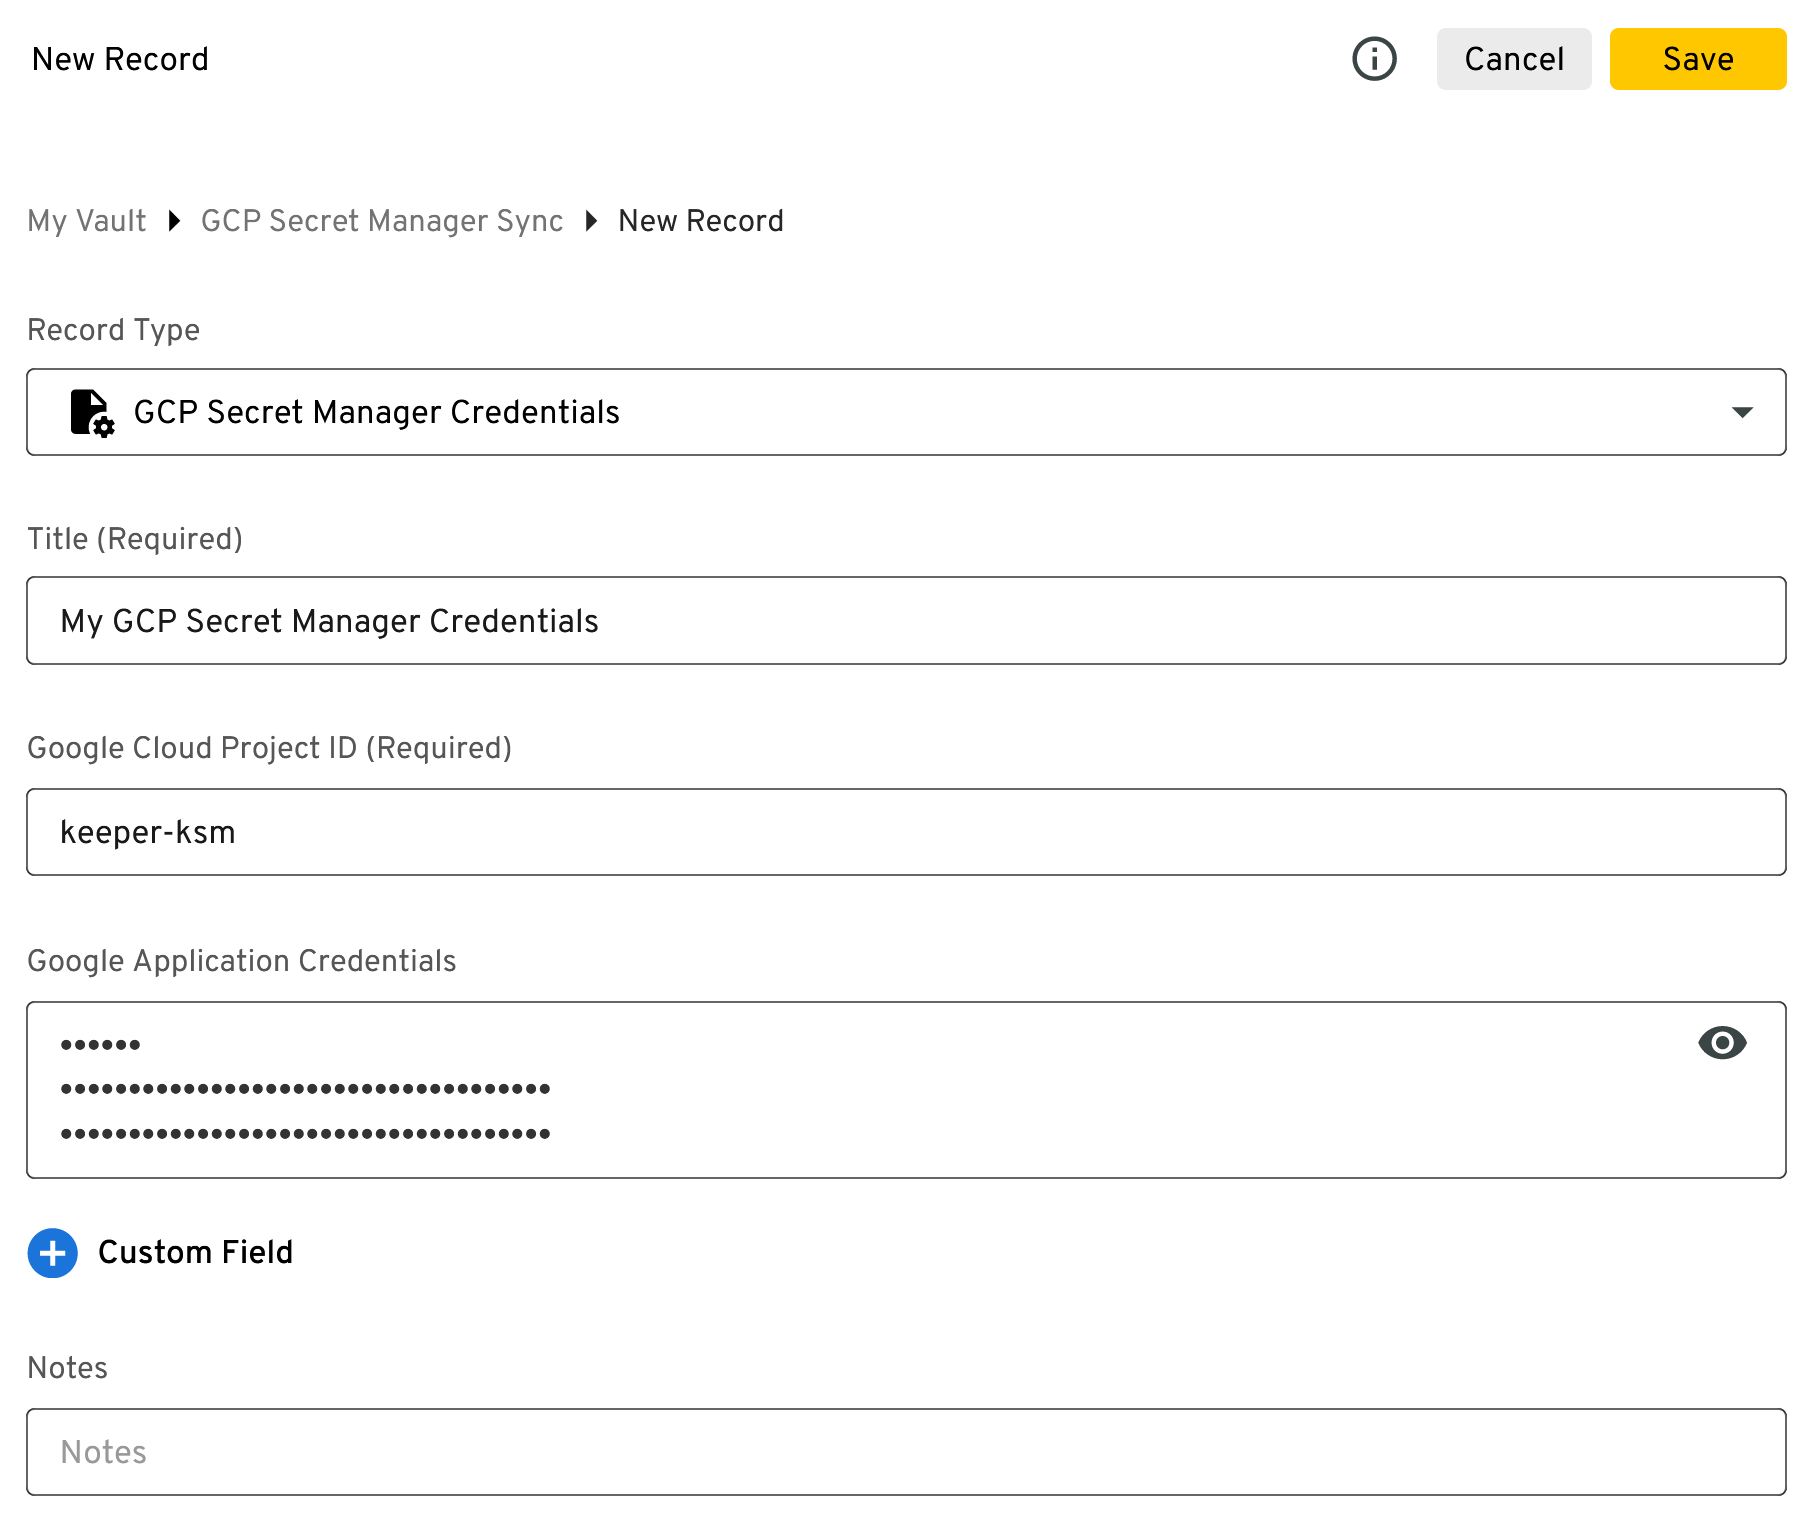Click inside the Notes text box
Viewport: 1815px width, 1539px height.
coord(905,1451)
